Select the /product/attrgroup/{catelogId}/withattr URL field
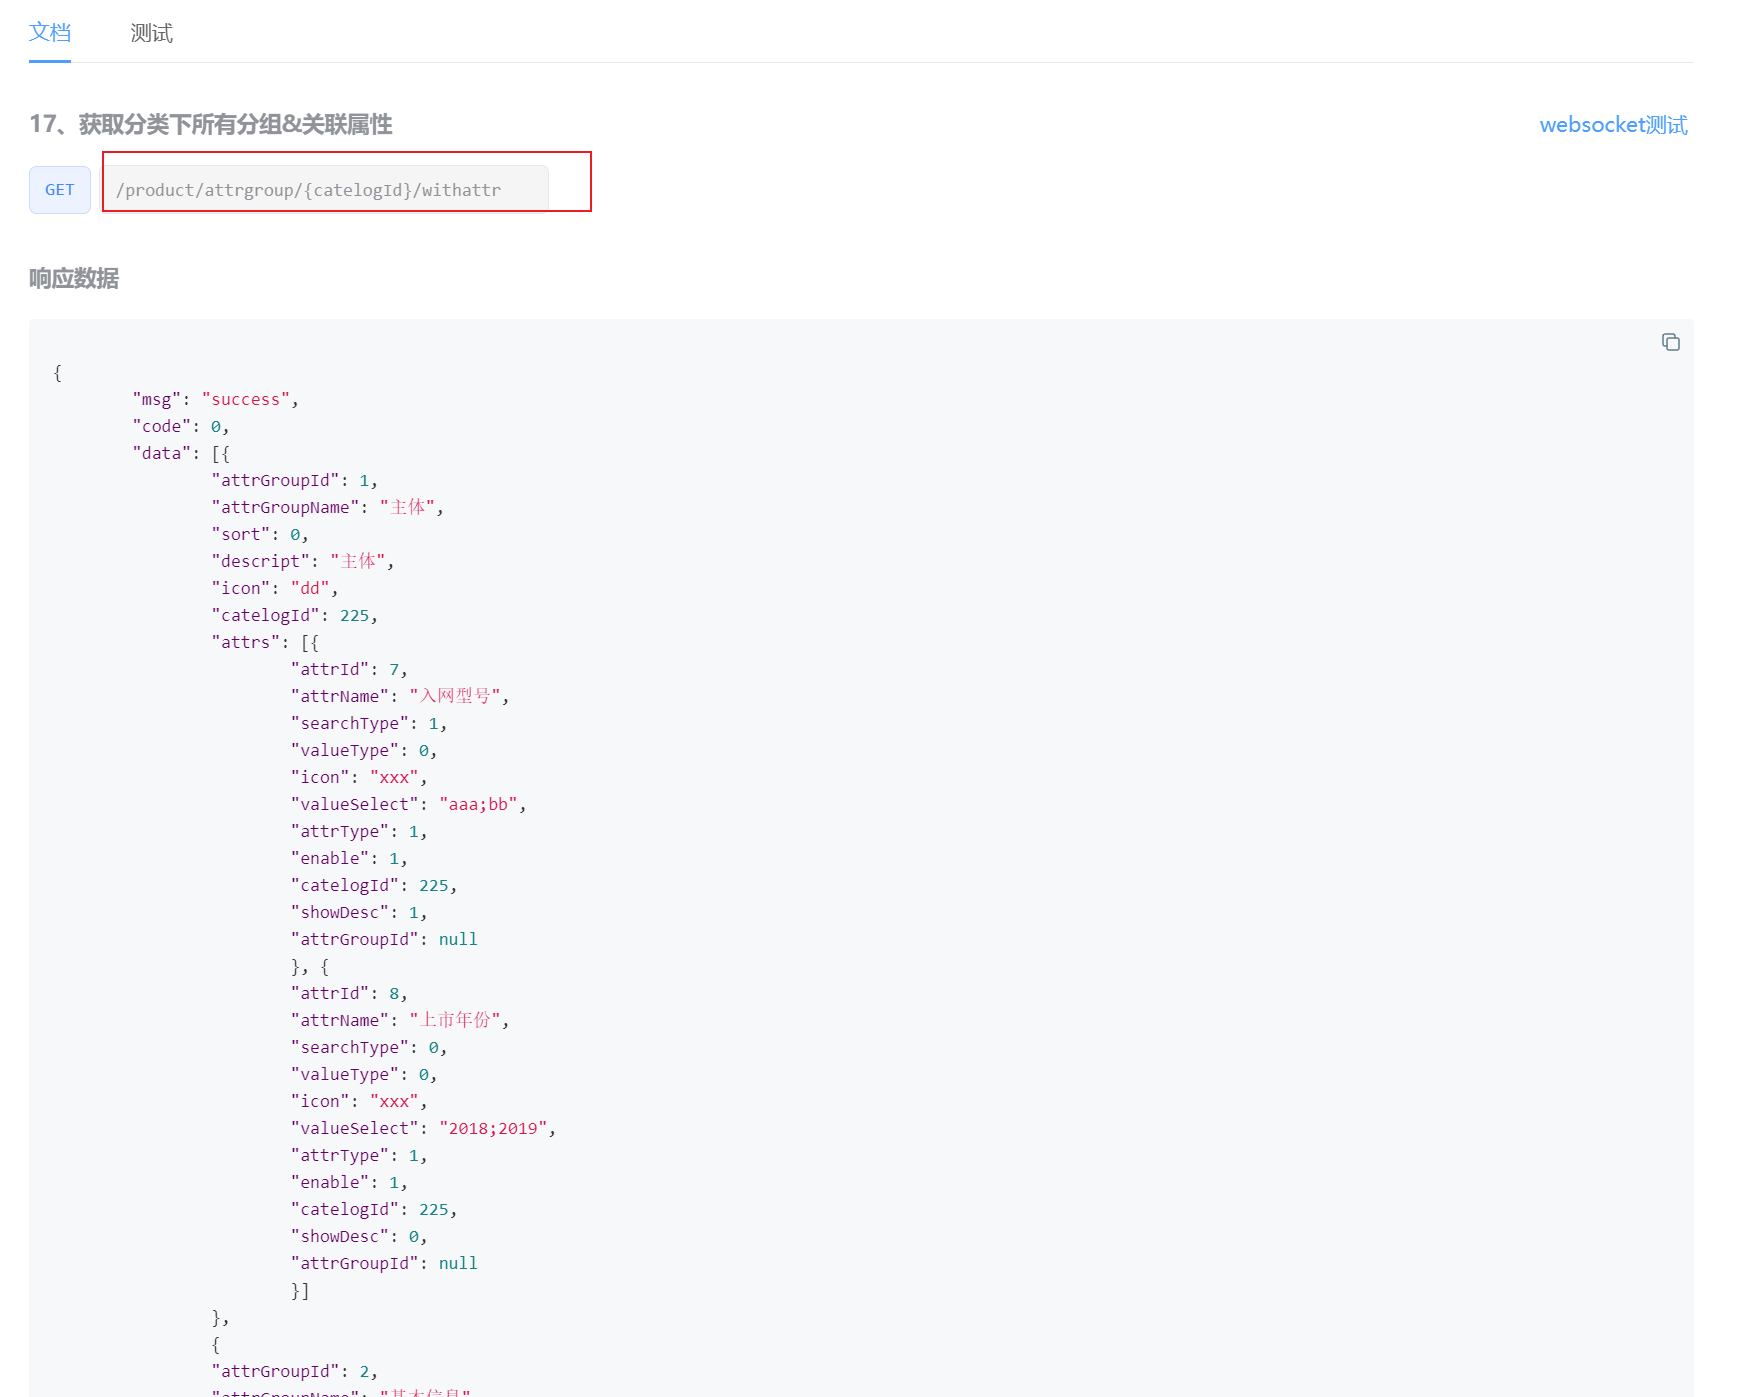Screen dimensions: 1757x1397 [326, 190]
